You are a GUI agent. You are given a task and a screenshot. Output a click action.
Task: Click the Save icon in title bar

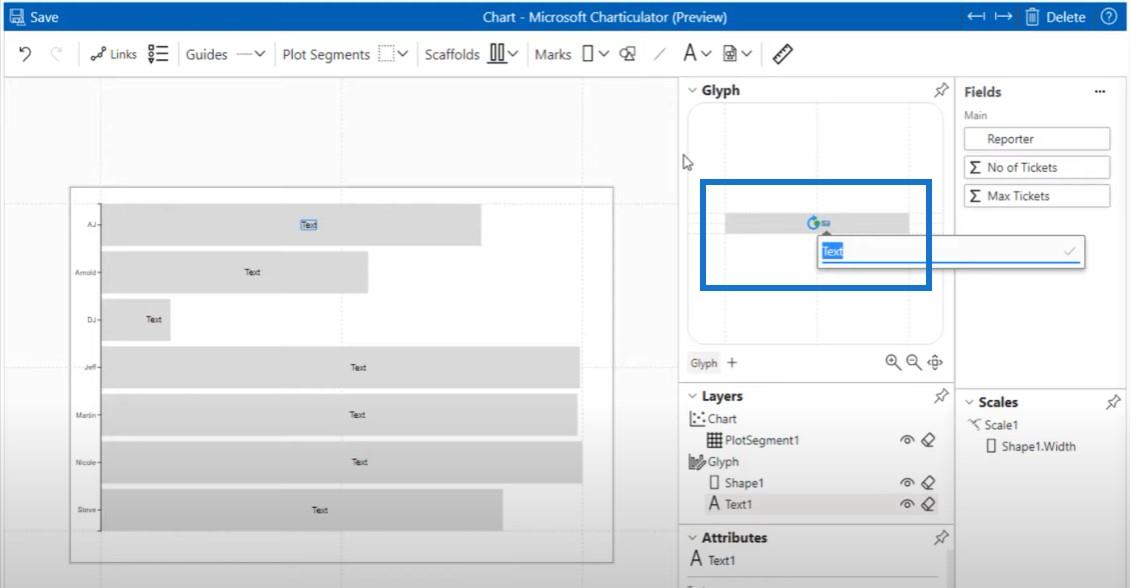(x=17, y=17)
